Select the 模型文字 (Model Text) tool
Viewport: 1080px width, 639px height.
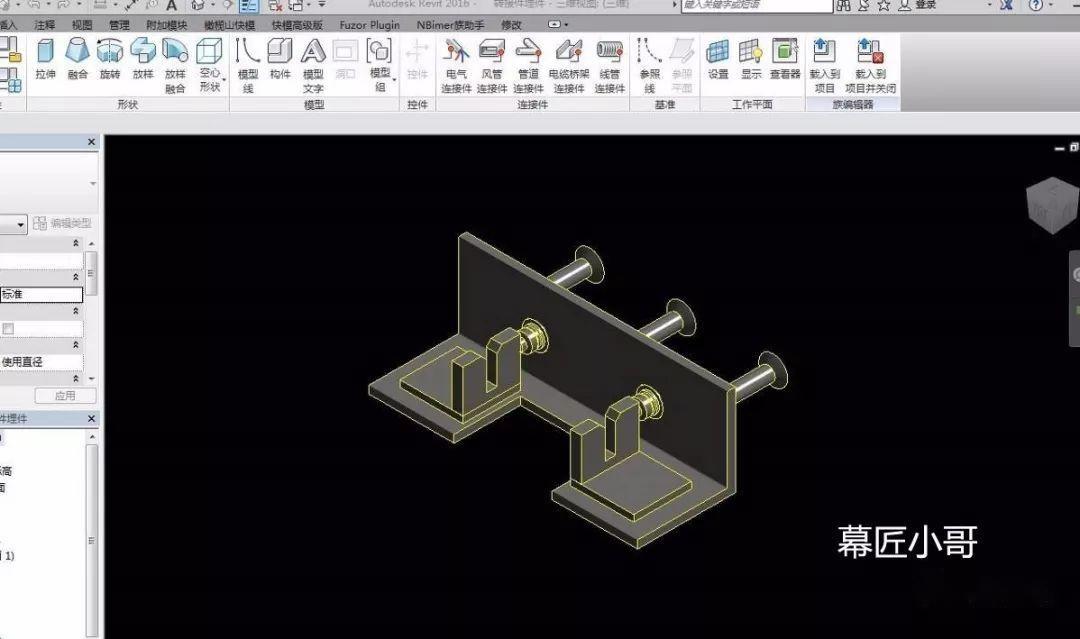click(x=313, y=66)
